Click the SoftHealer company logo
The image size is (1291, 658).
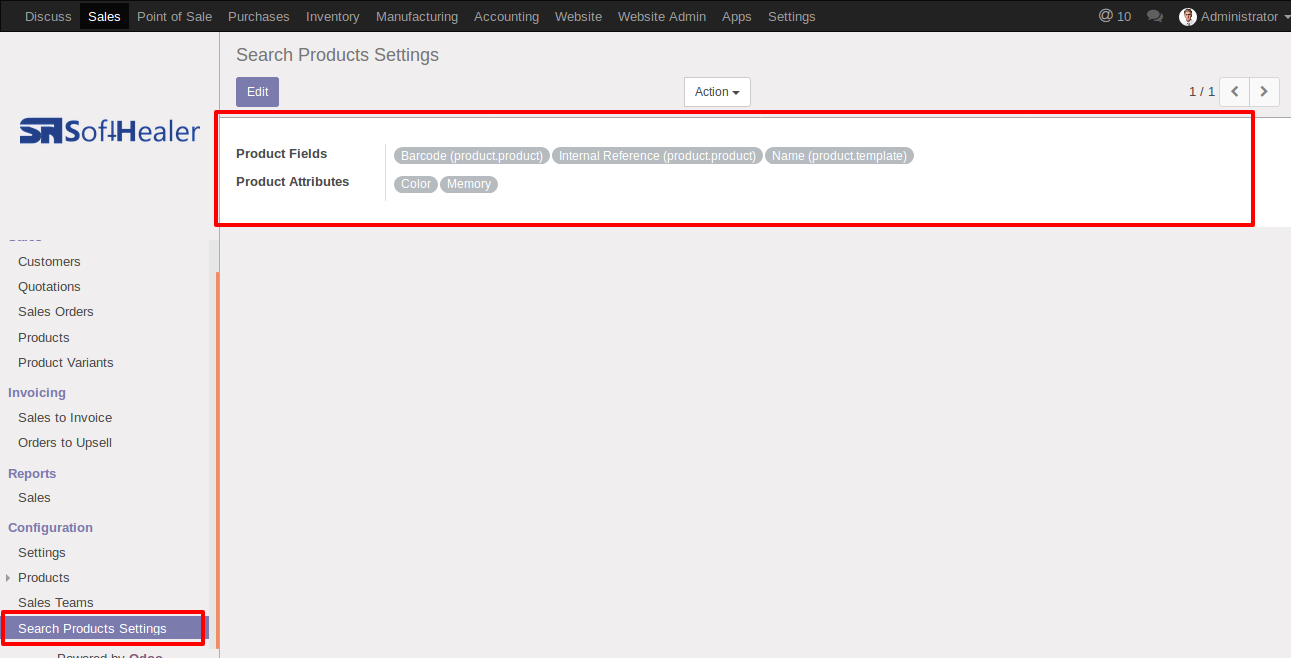point(110,130)
